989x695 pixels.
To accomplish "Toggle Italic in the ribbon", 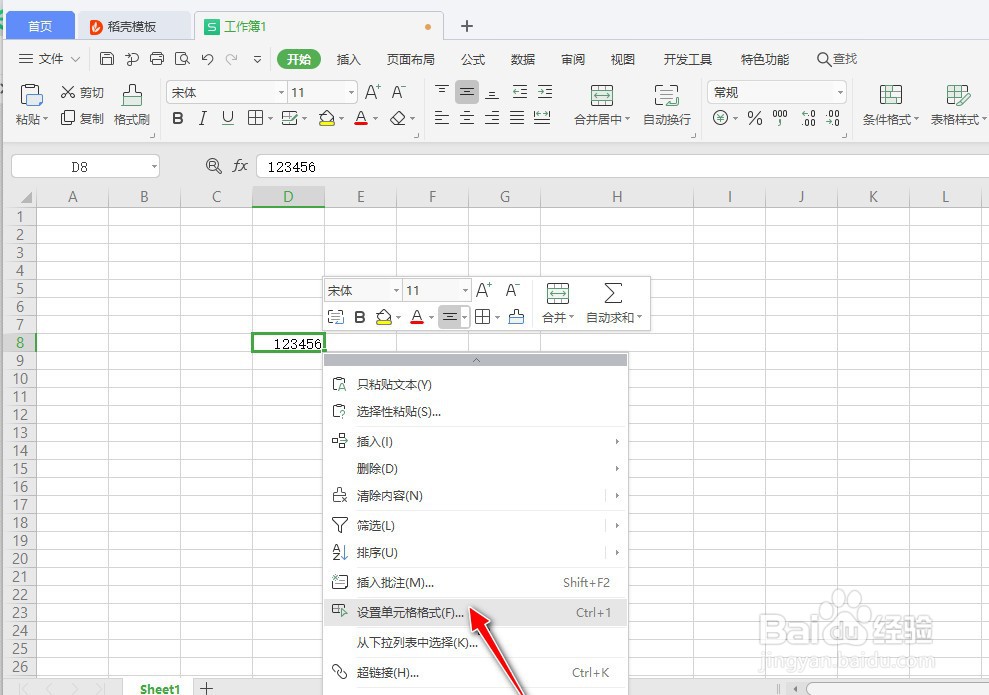I will pyautogui.click(x=202, y=118).
